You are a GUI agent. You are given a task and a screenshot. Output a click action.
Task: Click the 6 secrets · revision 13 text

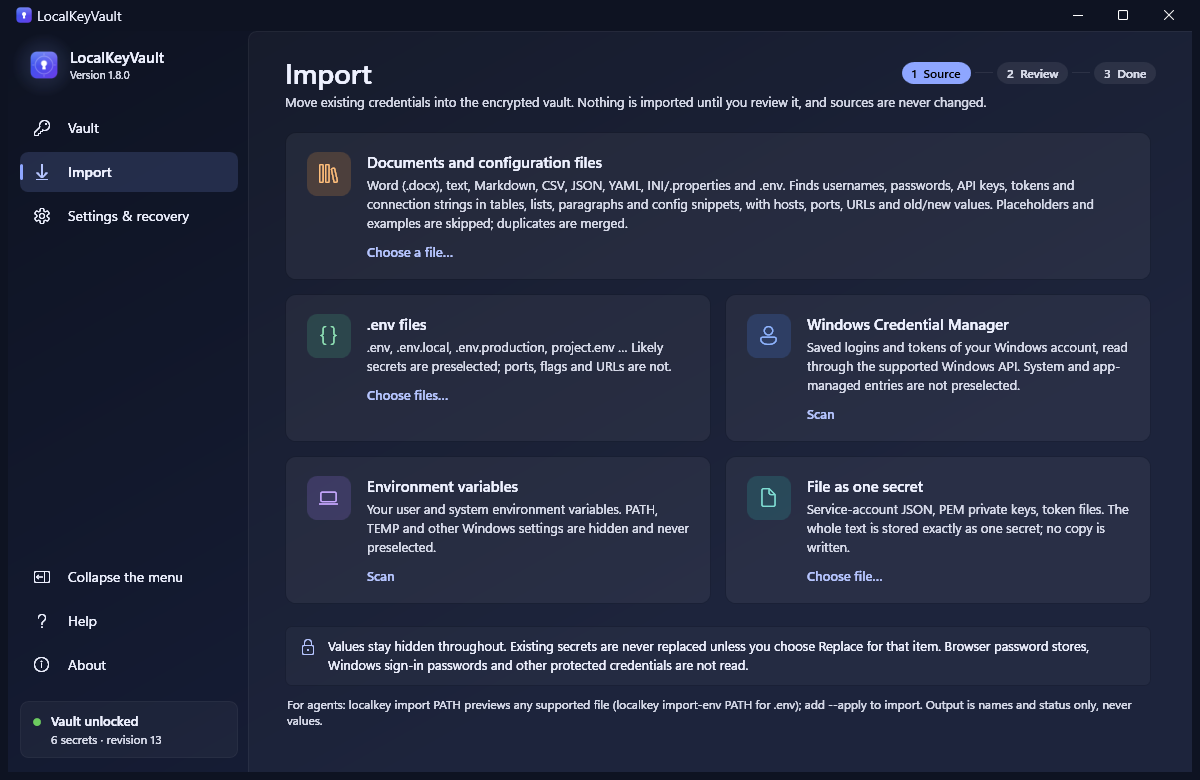click(106, 740)
